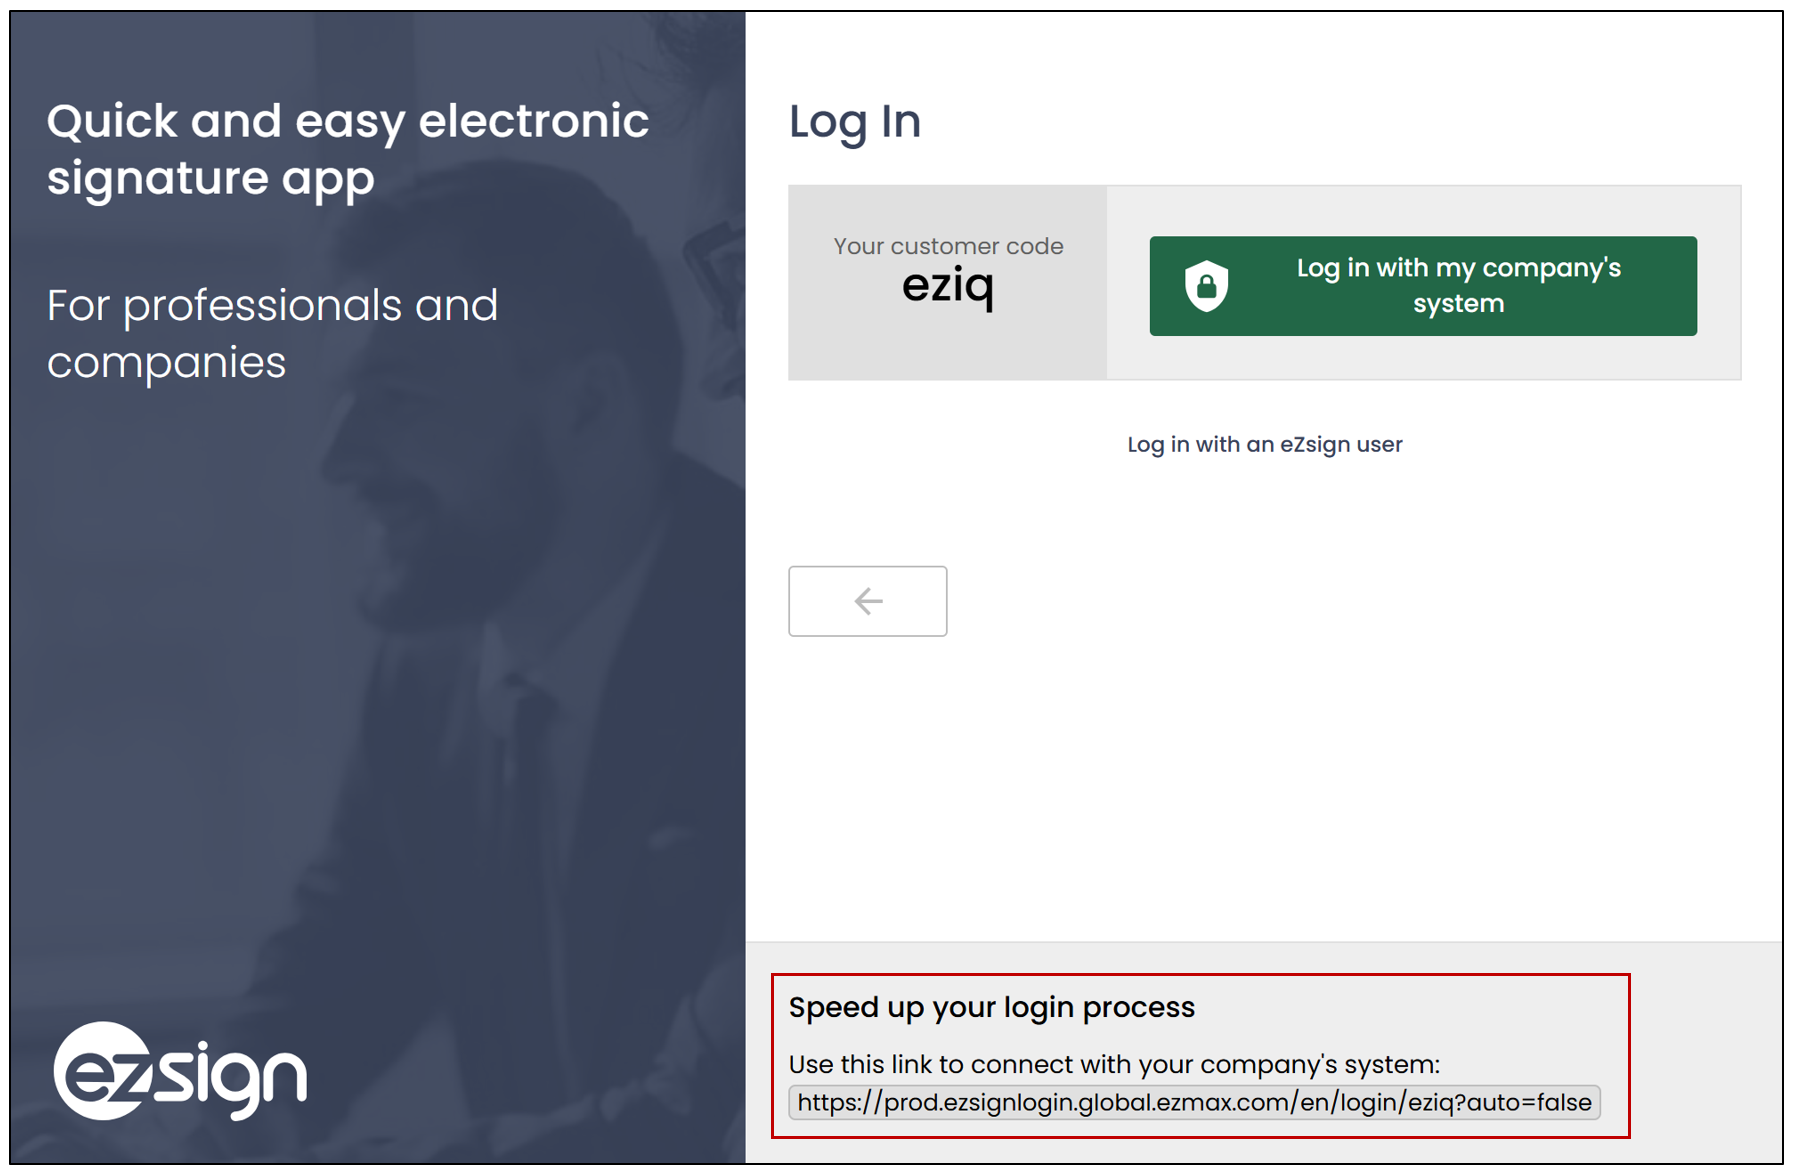Click the eZsign logo
1794x1172 pixels.
pyautogui.click(x=180, y=1071)
